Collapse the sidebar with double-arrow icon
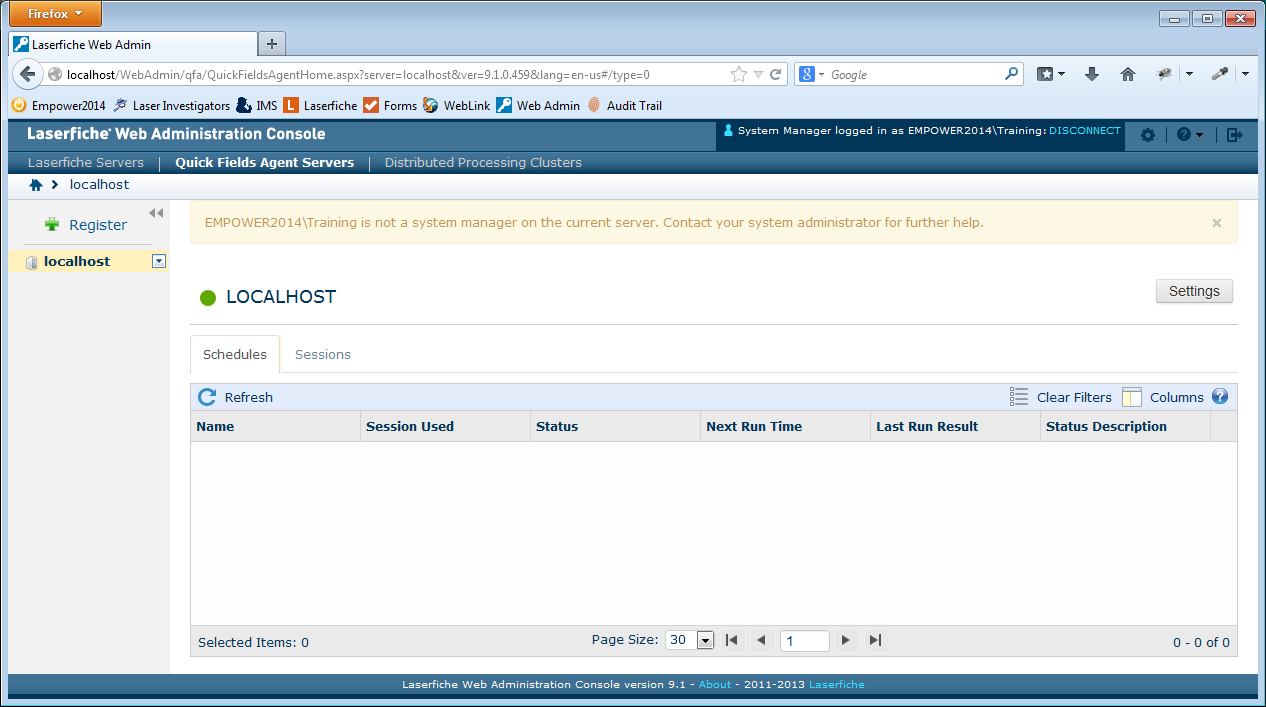Image resolution: width=1266 pixels, height=707 pixels. [x=156, y=213]
